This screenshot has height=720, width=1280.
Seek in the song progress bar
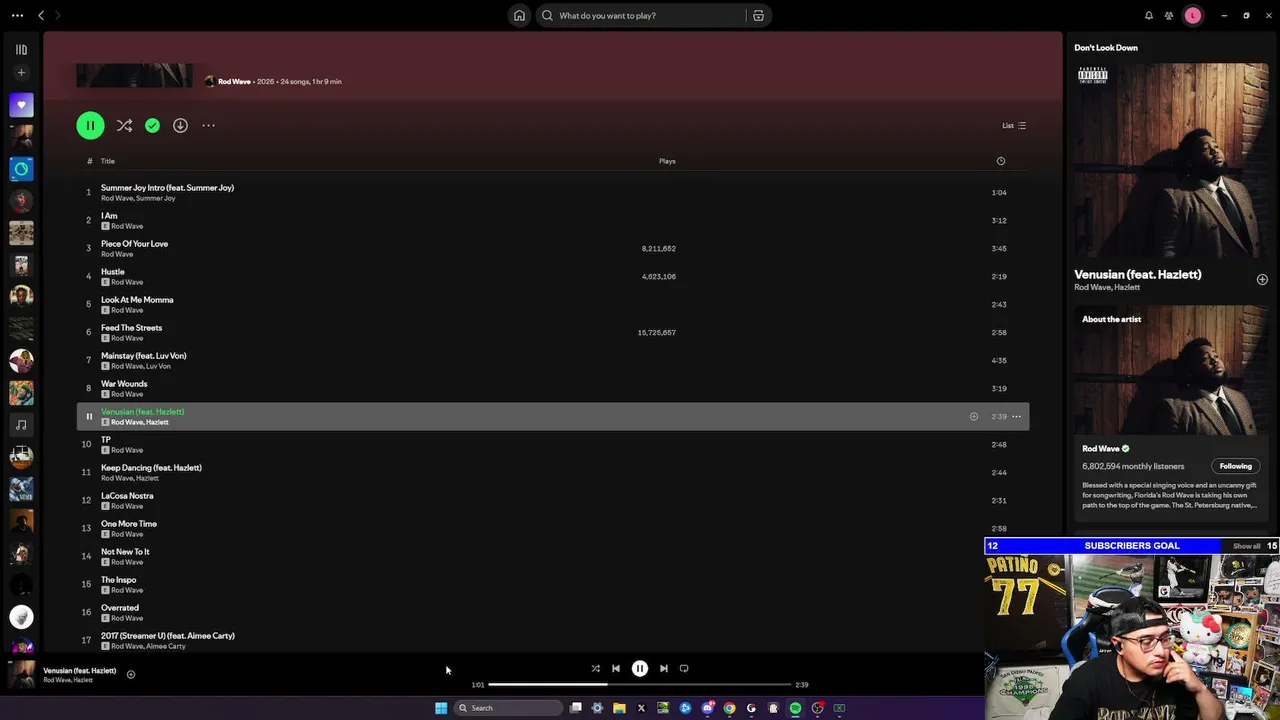click(640, 684)
